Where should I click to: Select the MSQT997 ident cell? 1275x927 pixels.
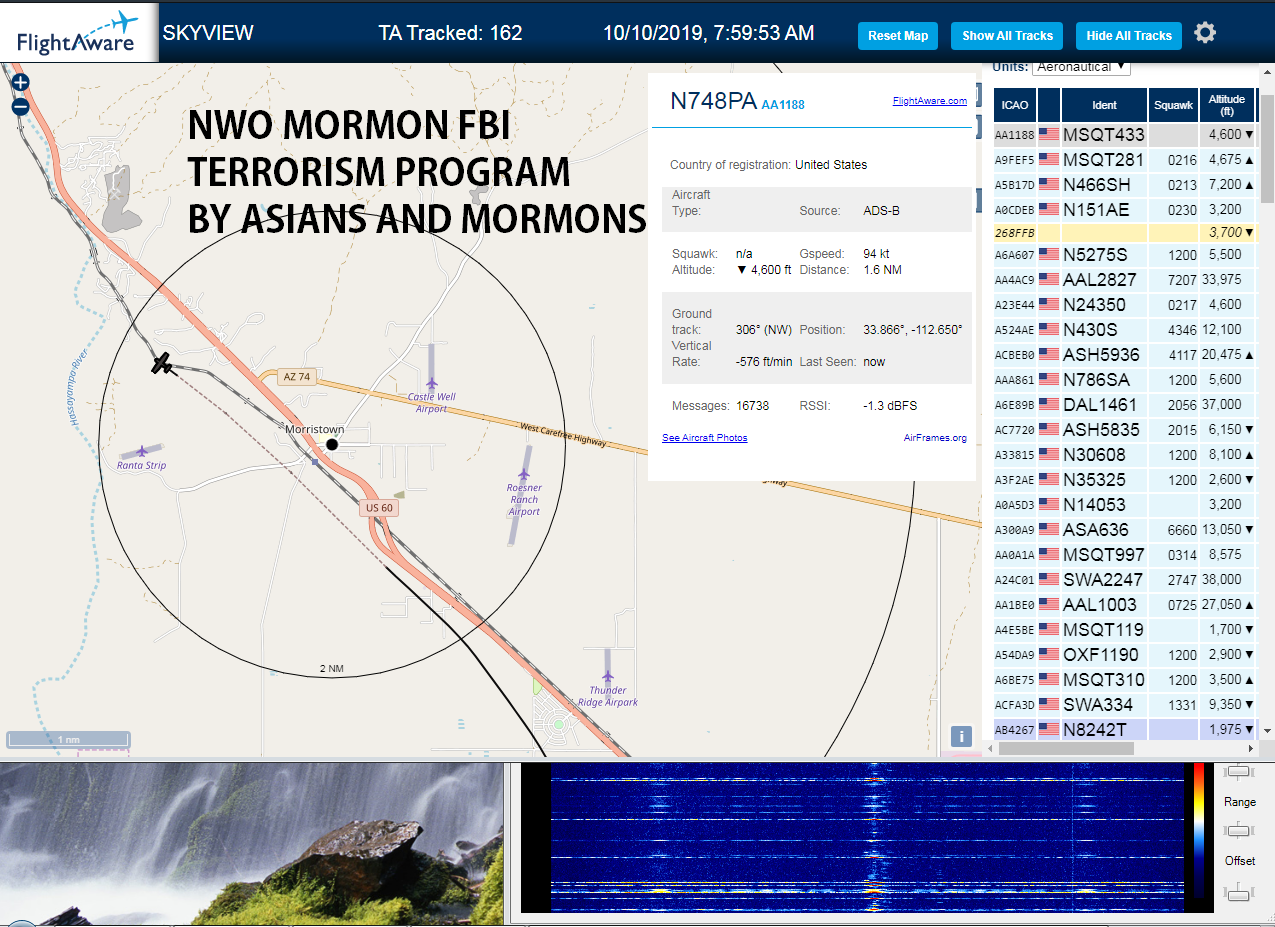(1104, 554)
